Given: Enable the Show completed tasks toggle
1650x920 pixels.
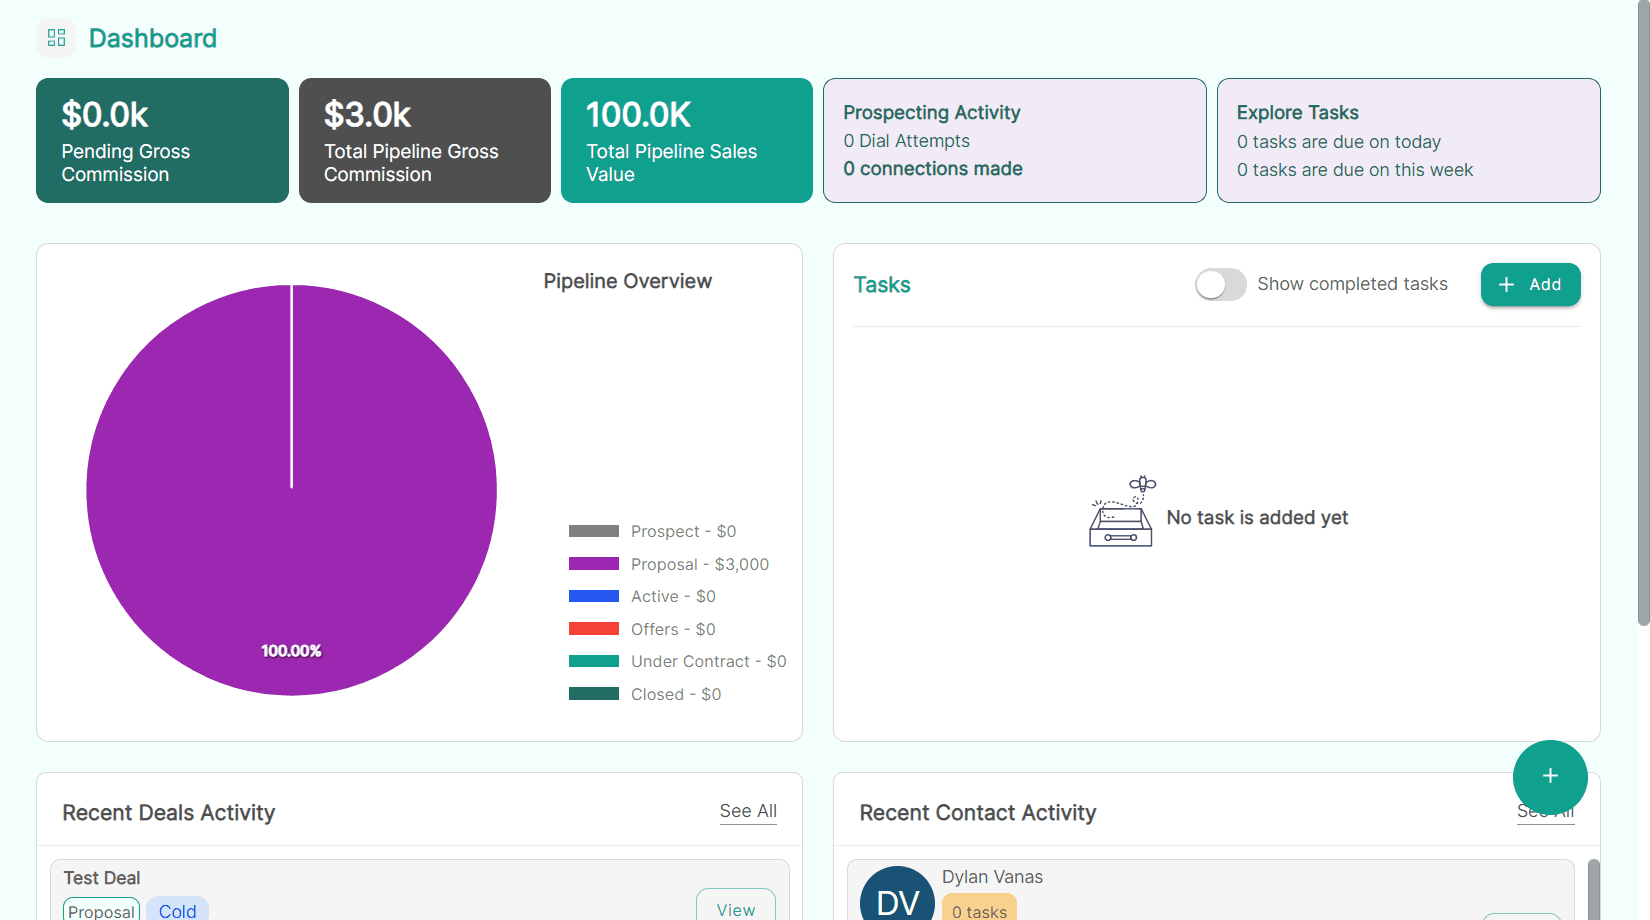Looking at the screenshot, I should click(1220, 284).
